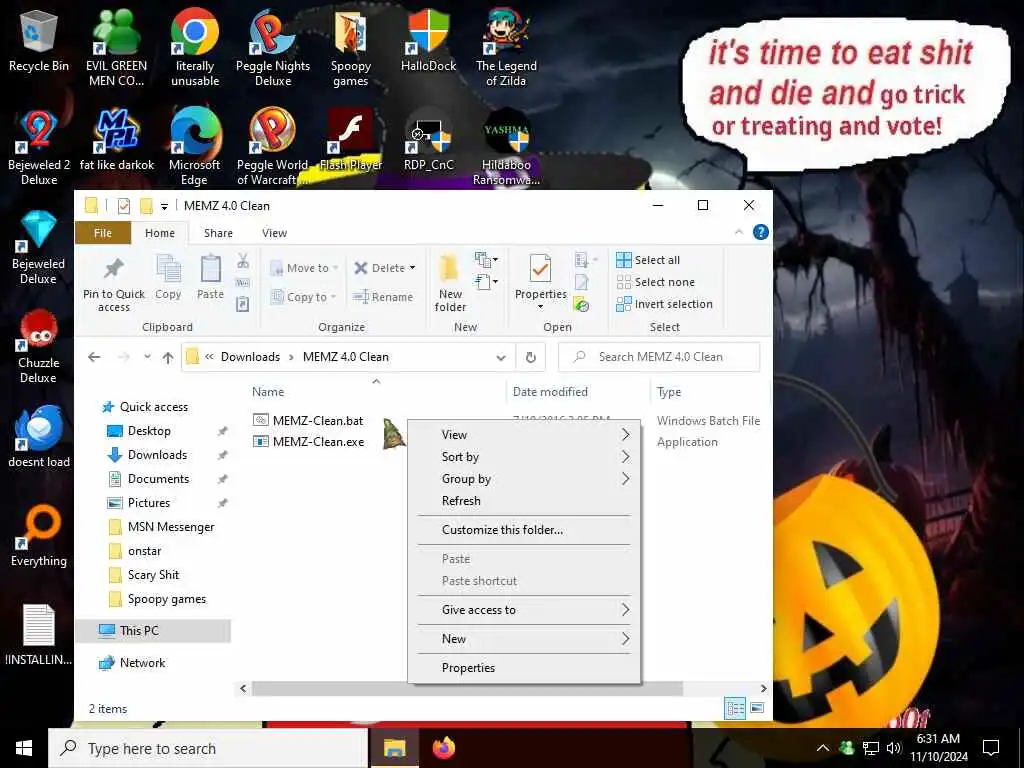The height and width of the screenshot is (768, 1024).
Task: Select Scary Shit folder in navigation pane
Action: pos(153,575)
